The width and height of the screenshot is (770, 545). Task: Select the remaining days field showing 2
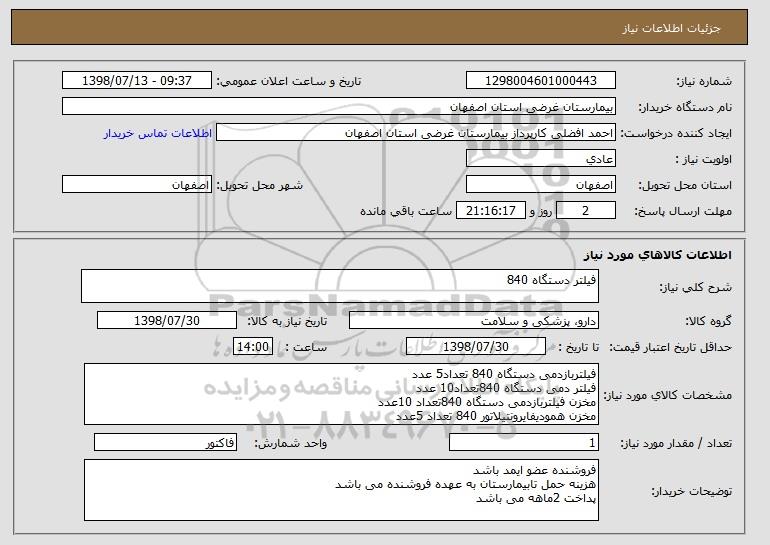pyautogui.click(x=585, y=211)
